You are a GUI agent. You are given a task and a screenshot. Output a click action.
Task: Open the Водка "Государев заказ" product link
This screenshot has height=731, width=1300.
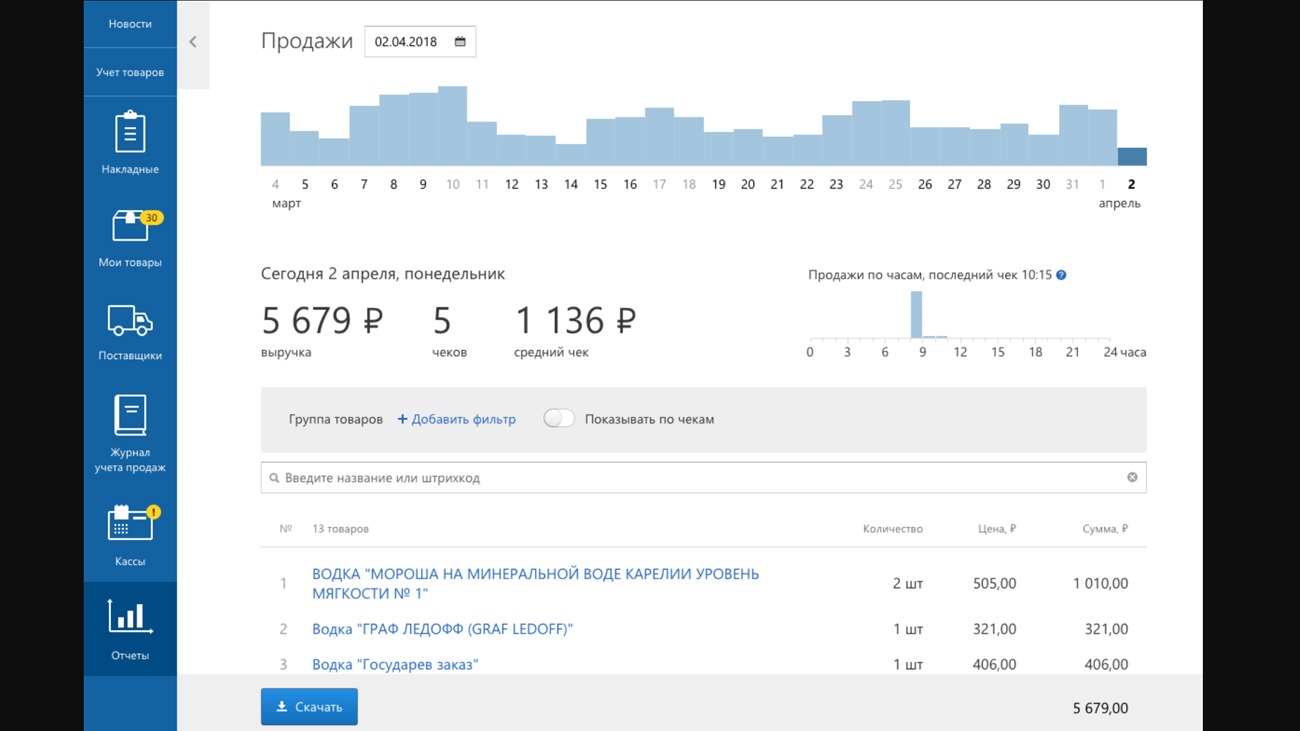pos(395,664)
